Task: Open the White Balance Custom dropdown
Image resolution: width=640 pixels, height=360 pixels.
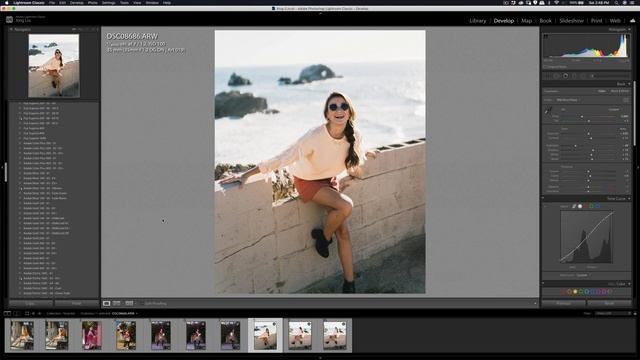Action: [614, 110]
